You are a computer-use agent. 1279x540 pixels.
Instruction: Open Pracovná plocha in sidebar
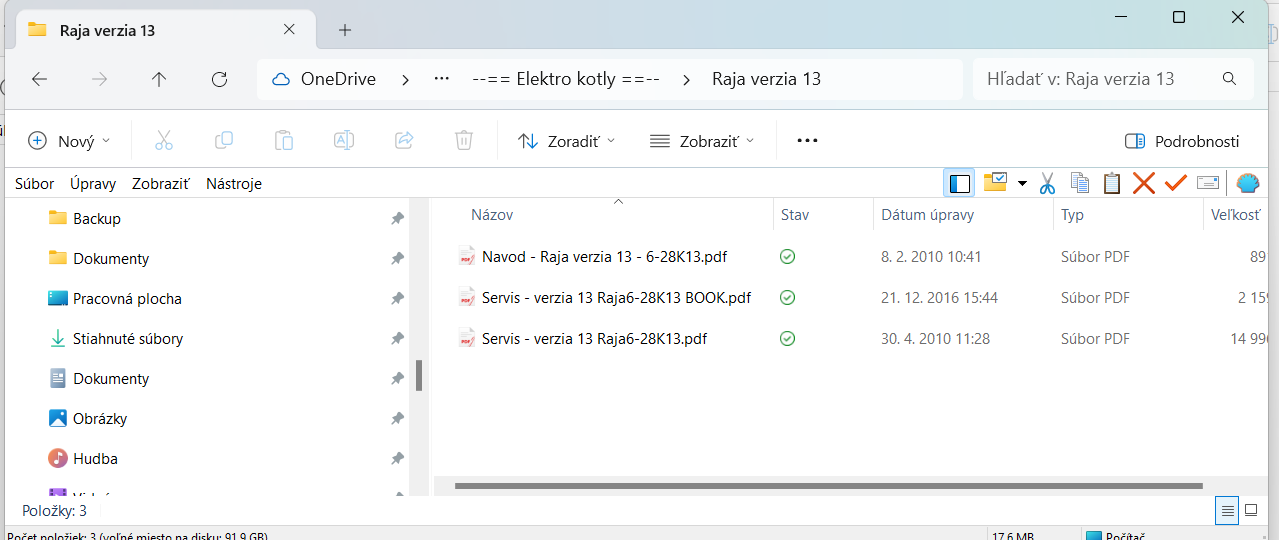click(x=127, y=298)
